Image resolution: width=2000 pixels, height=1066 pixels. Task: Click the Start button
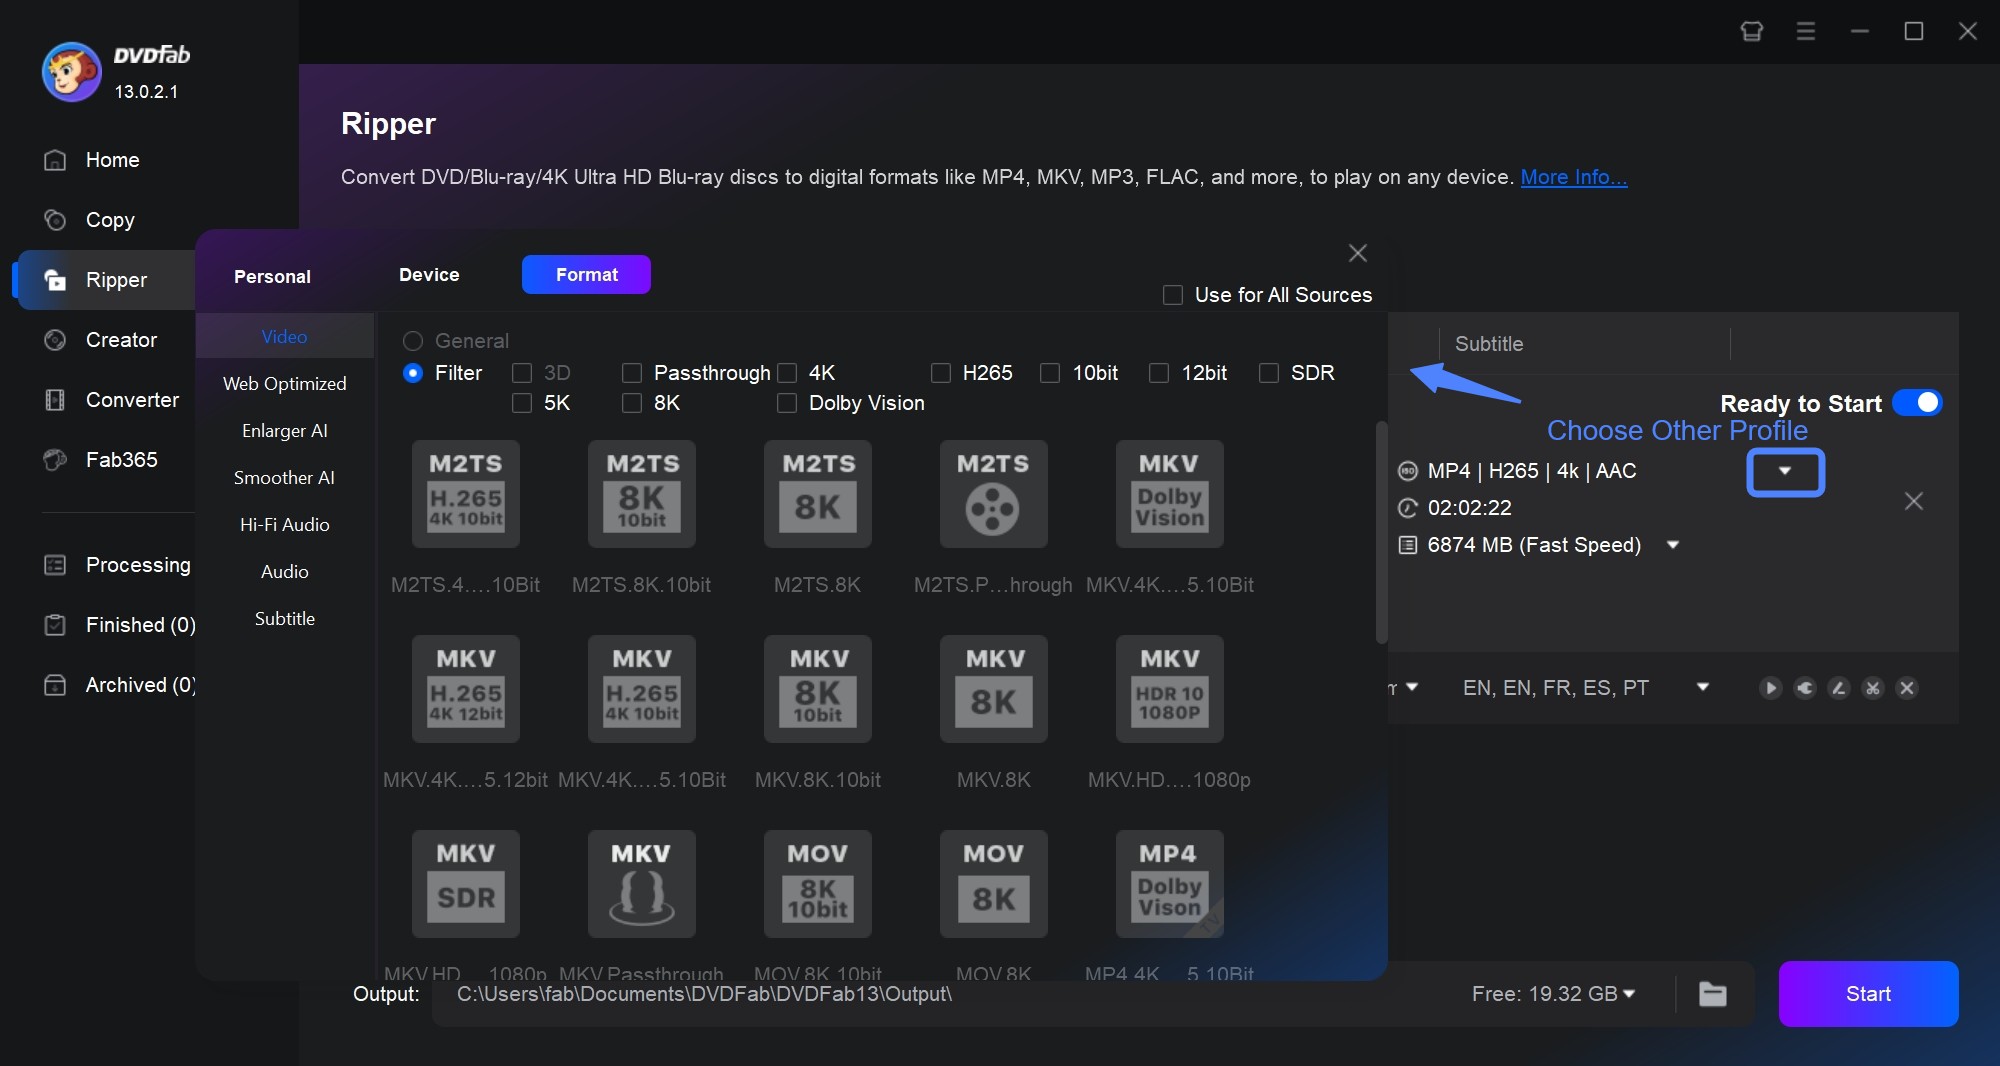pyautogui.click(x=1868, y=994)
